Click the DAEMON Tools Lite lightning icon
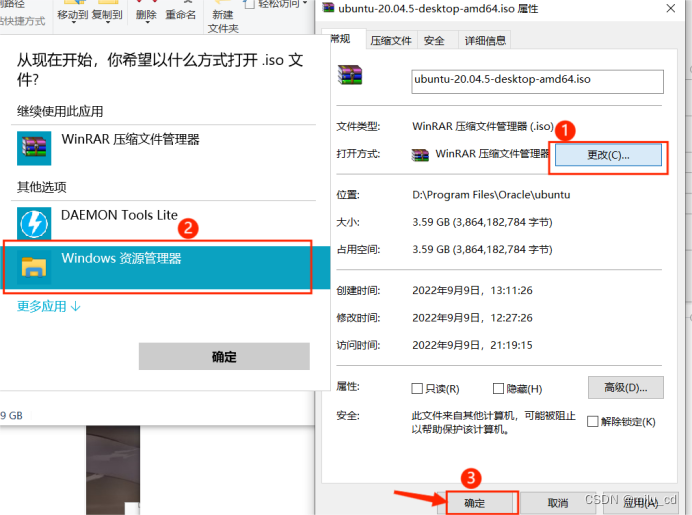This screenshot has width=692, height=515. click(34, 223)
